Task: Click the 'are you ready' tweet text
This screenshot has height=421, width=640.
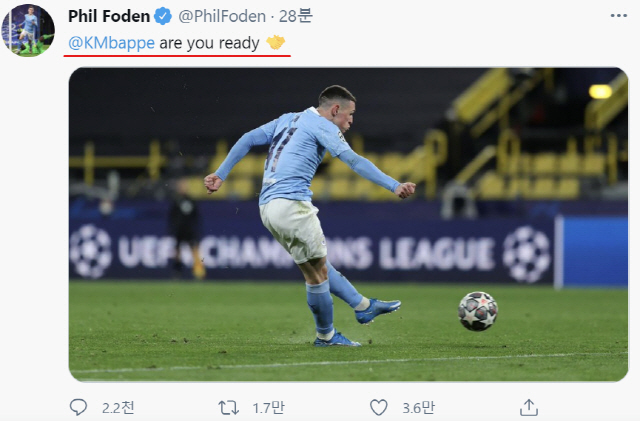Action: click(209, 43)
